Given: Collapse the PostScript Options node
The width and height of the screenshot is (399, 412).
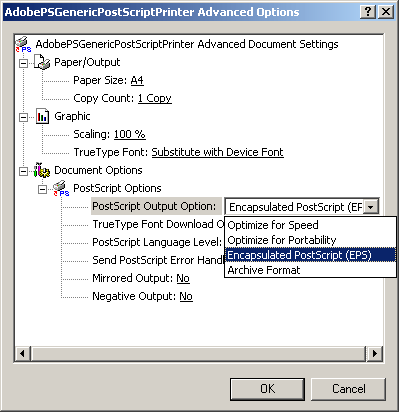Looking at the screenshot, I should click(x=42, y=189).
